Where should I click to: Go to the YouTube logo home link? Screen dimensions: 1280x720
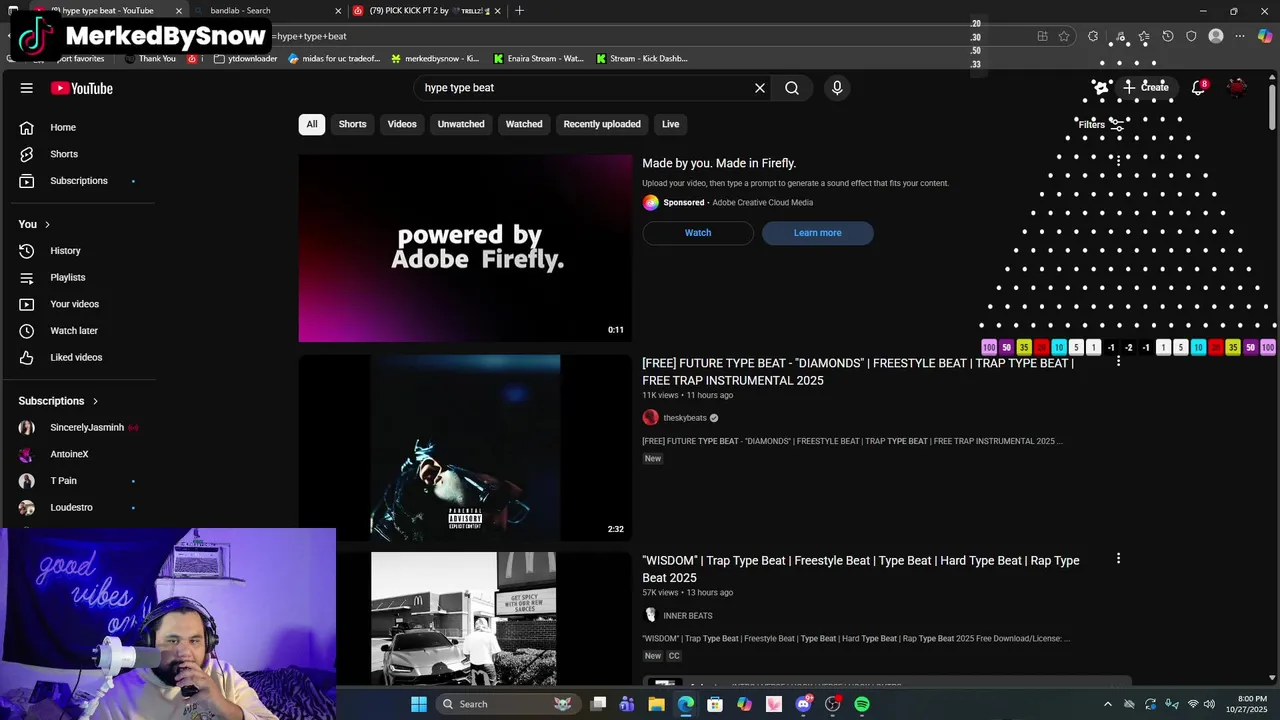click(x=82, y=88)
